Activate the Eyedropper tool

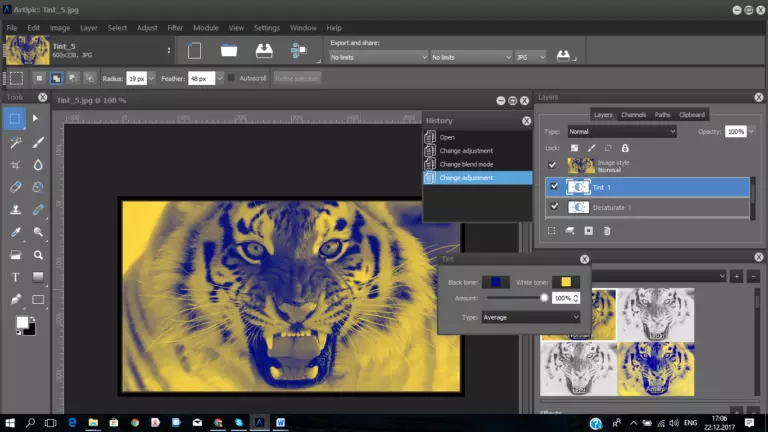[x=16, y=232]
